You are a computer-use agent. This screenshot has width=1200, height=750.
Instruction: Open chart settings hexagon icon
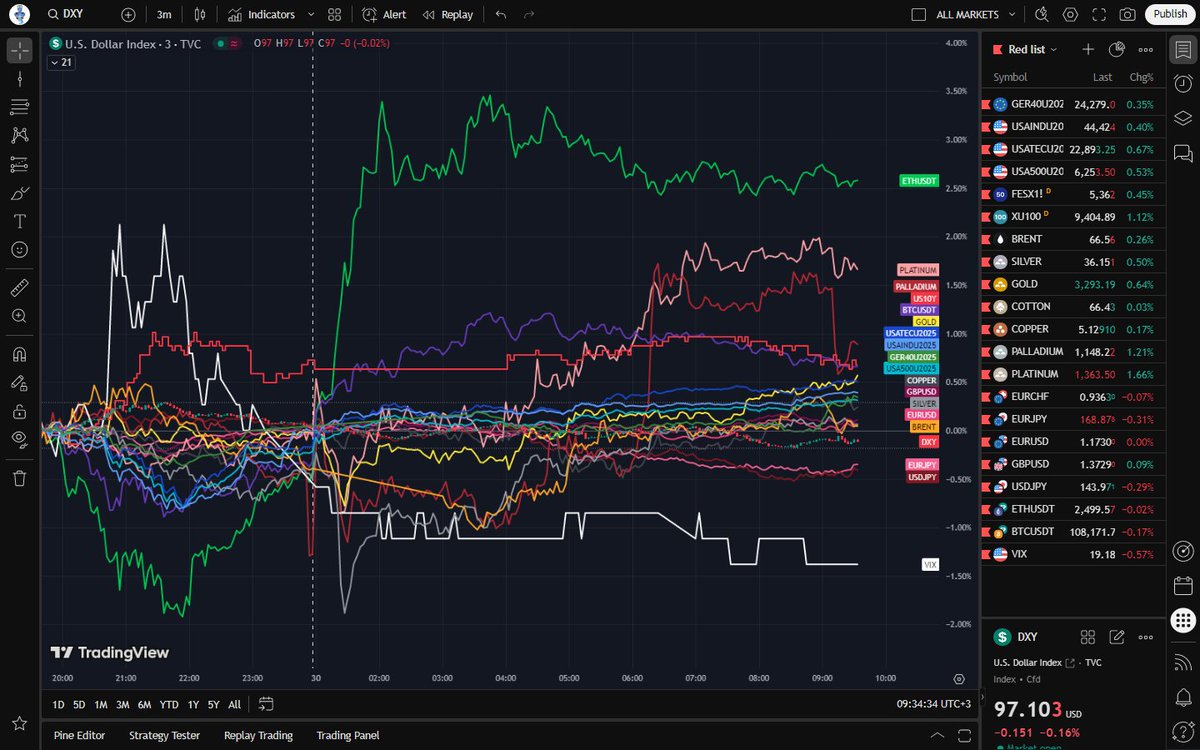click(x=1071, y=15)
